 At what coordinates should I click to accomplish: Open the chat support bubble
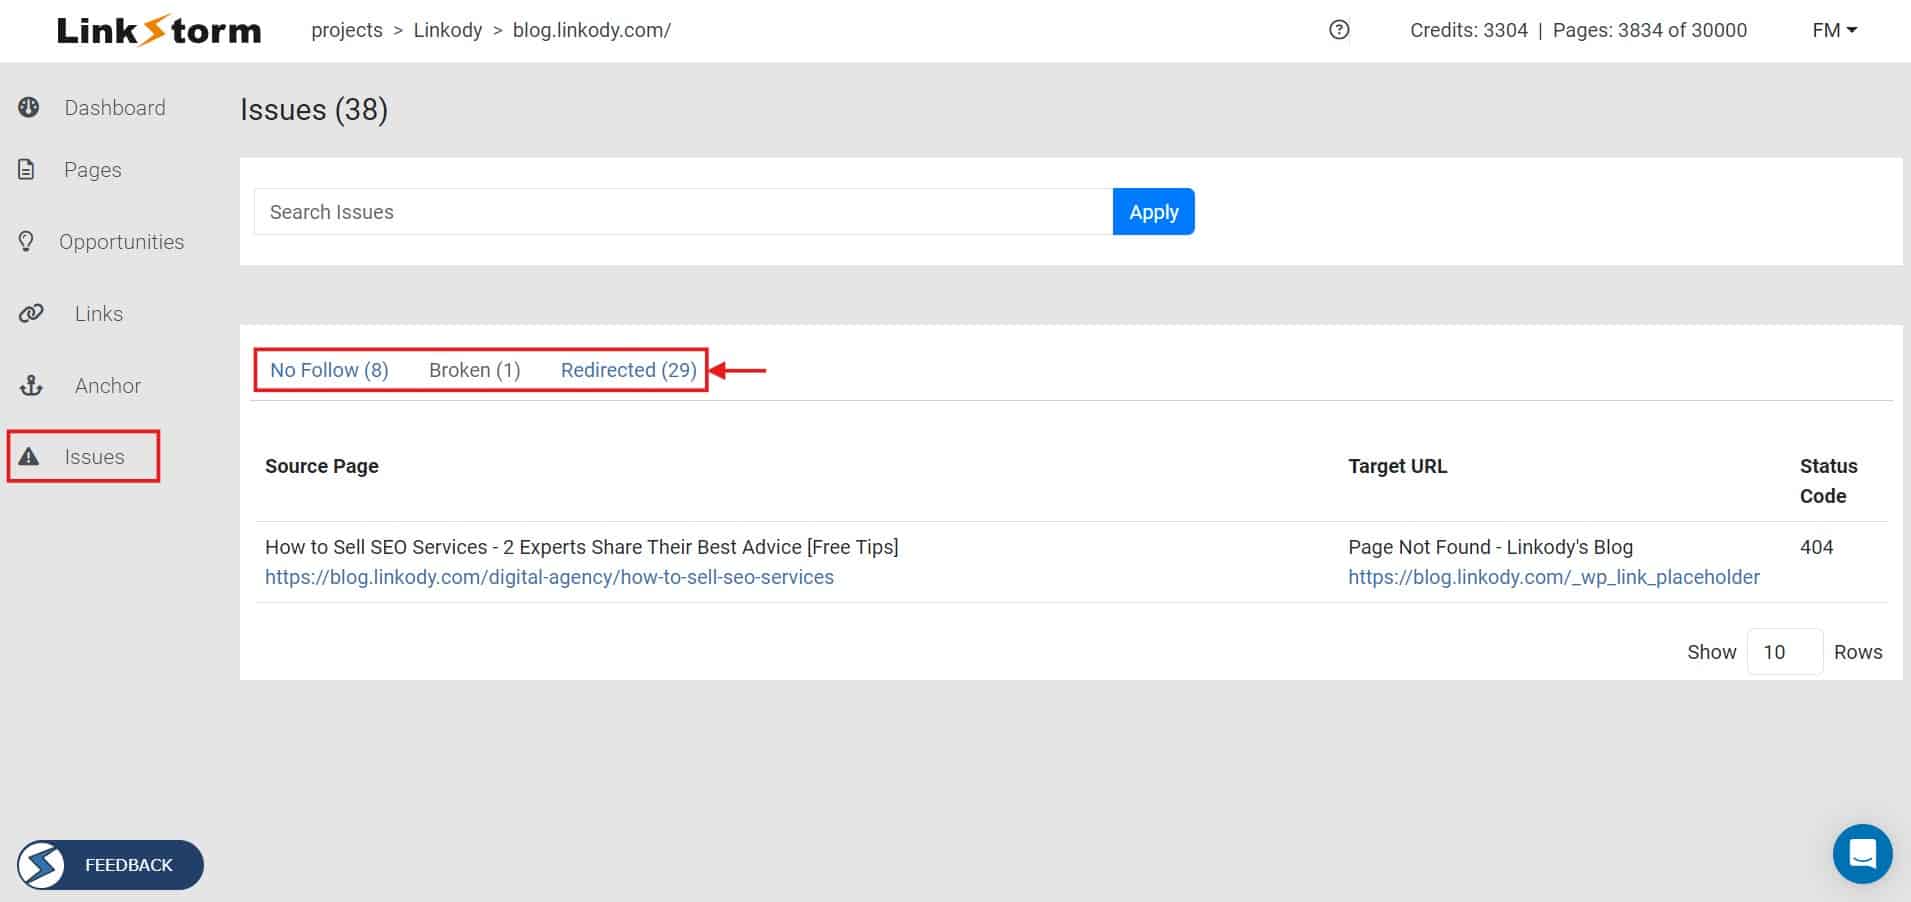[x=1862, y=854]
